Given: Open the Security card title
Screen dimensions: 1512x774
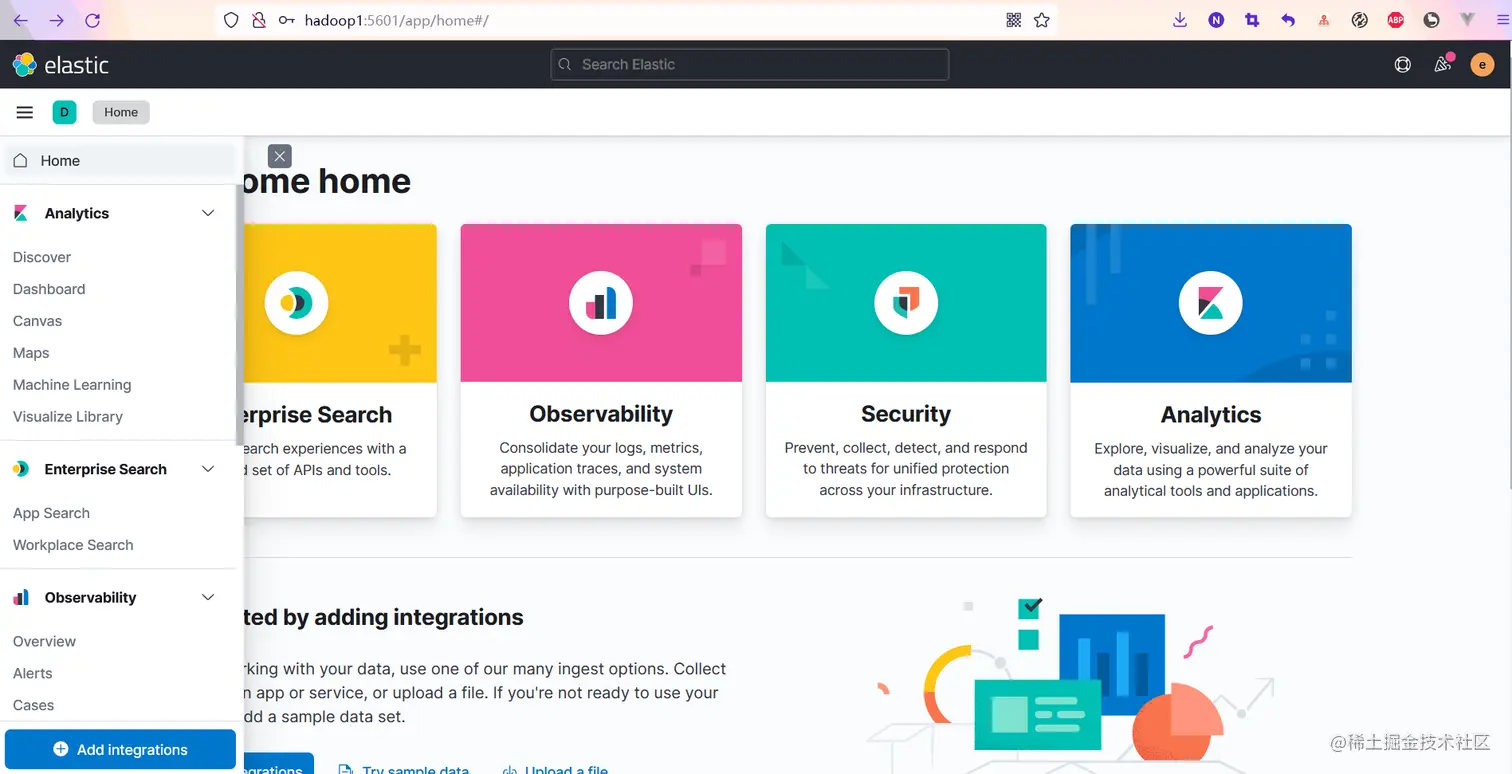Looking at the screenshot, I should point(906,414).
